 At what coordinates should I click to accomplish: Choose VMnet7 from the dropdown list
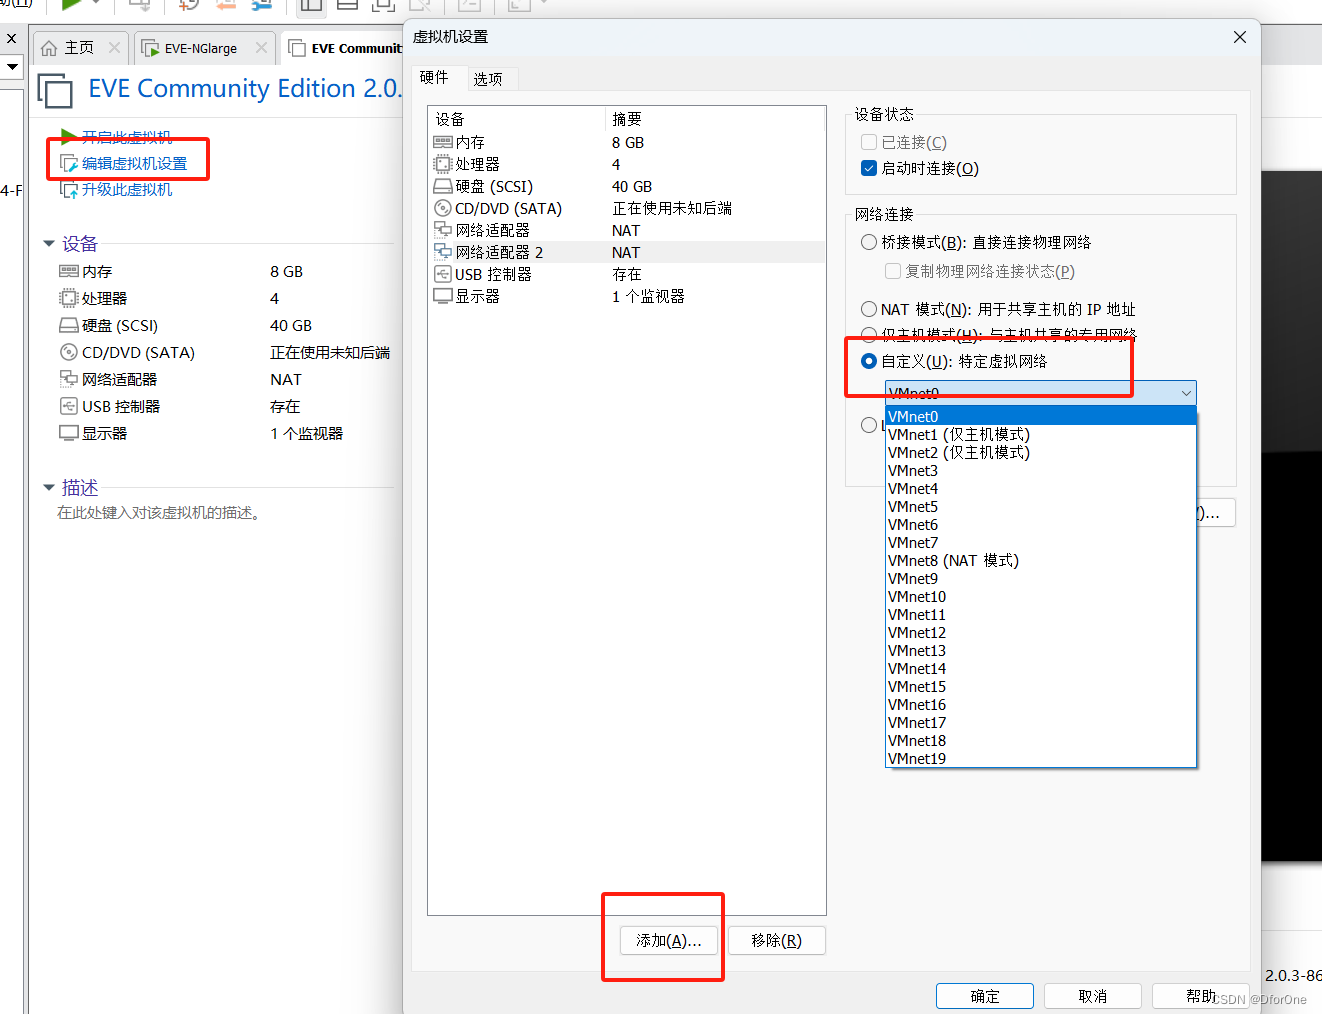(1041, 542)
